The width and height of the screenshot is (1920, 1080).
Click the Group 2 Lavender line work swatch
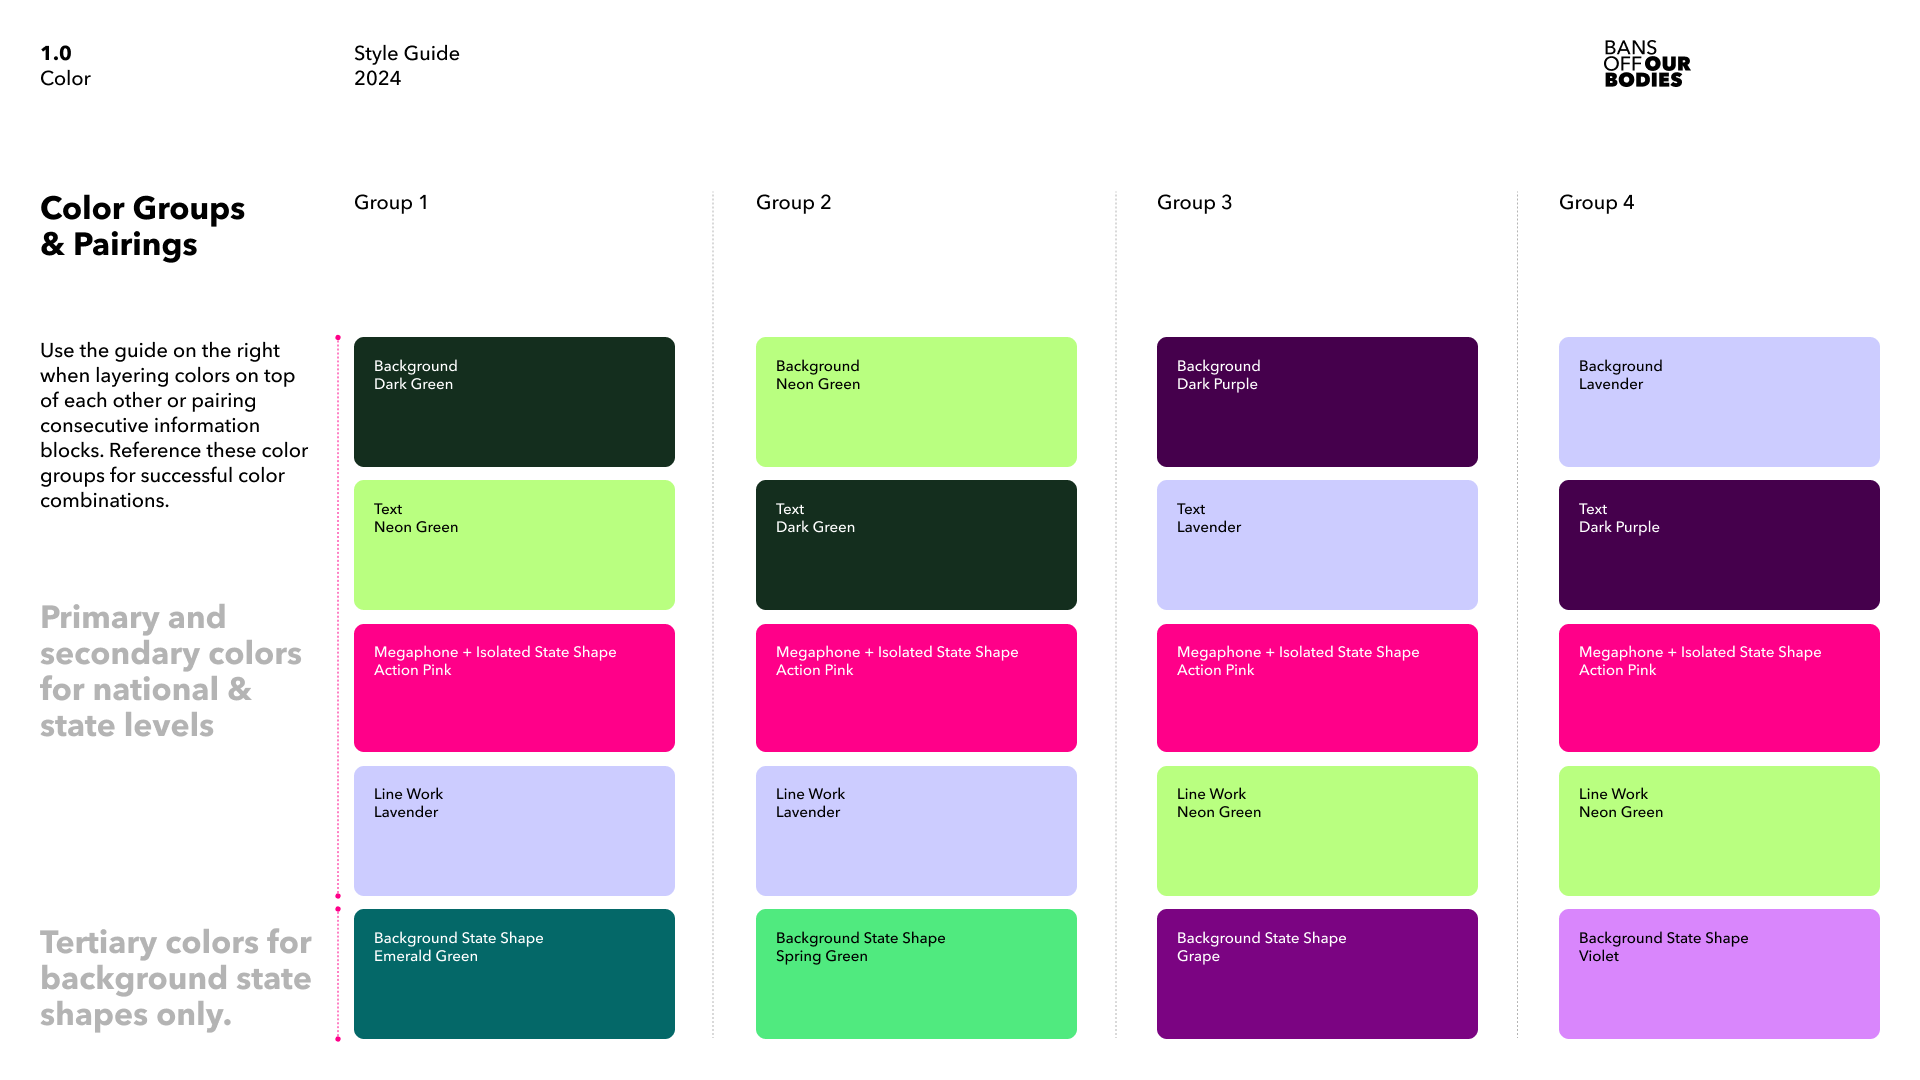click(x=916, y=831)
